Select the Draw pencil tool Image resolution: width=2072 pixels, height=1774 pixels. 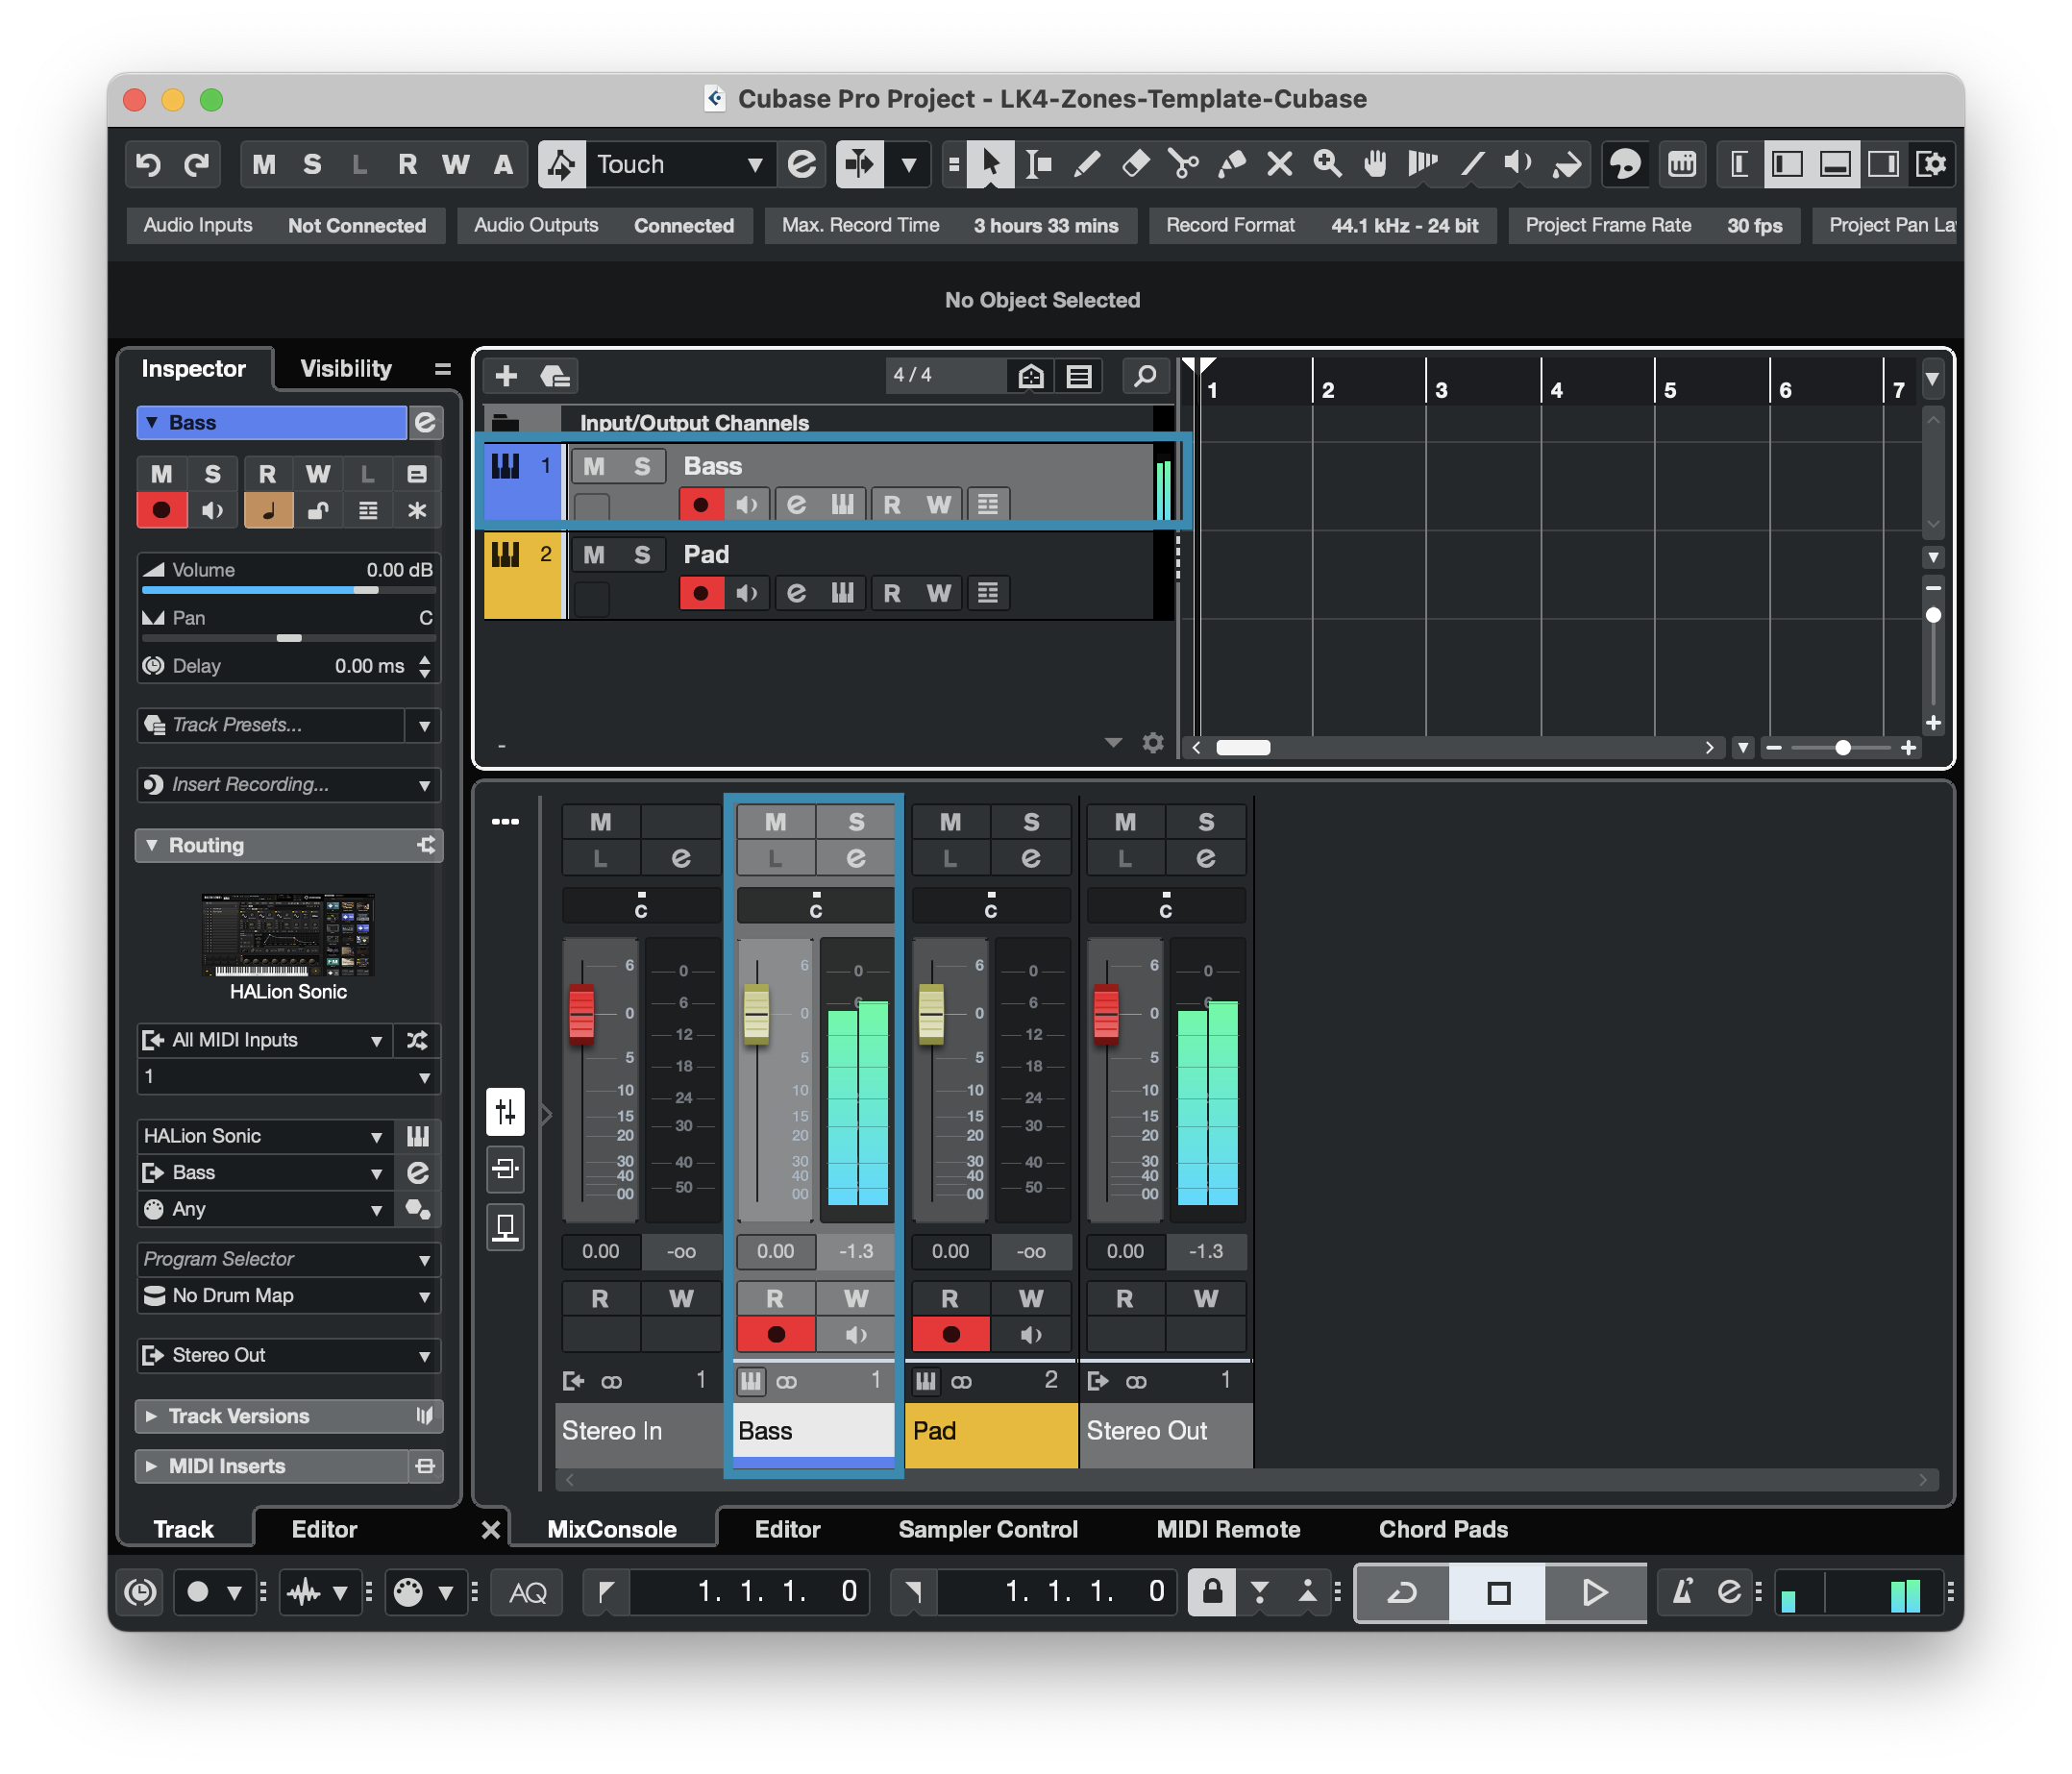click(x=1087, y=164)
